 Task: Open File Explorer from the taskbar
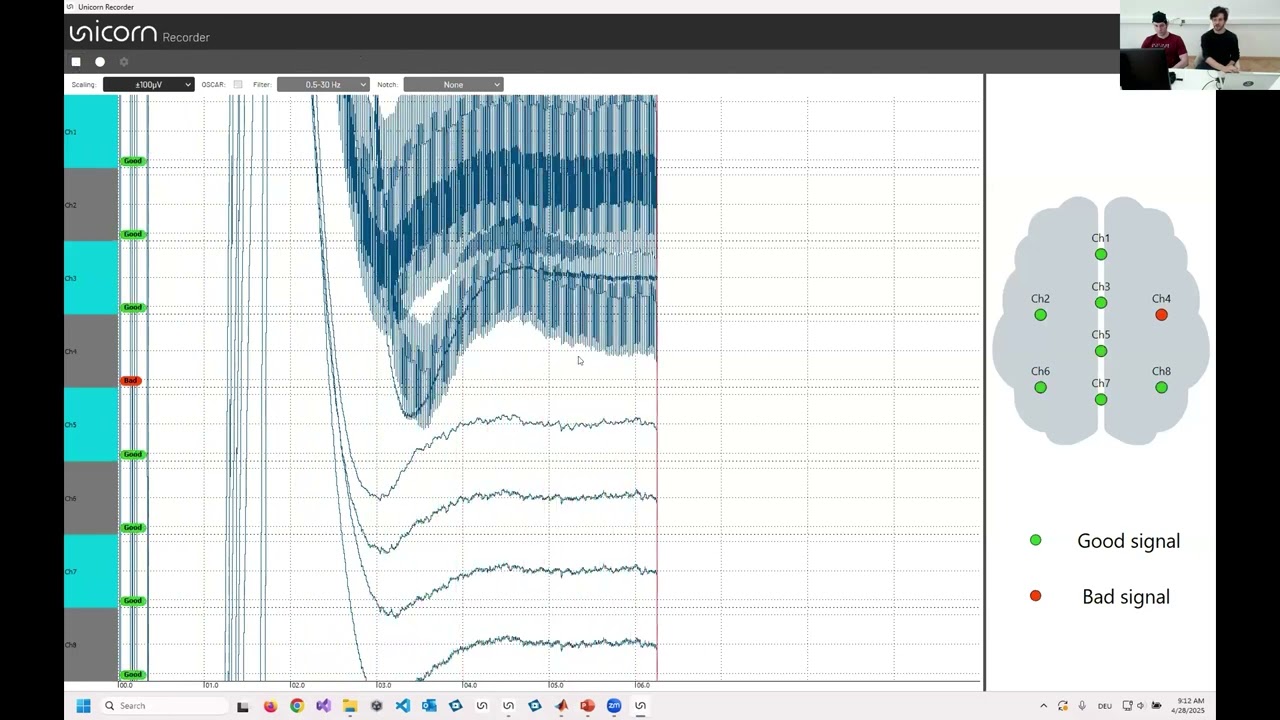coord(350,706)
